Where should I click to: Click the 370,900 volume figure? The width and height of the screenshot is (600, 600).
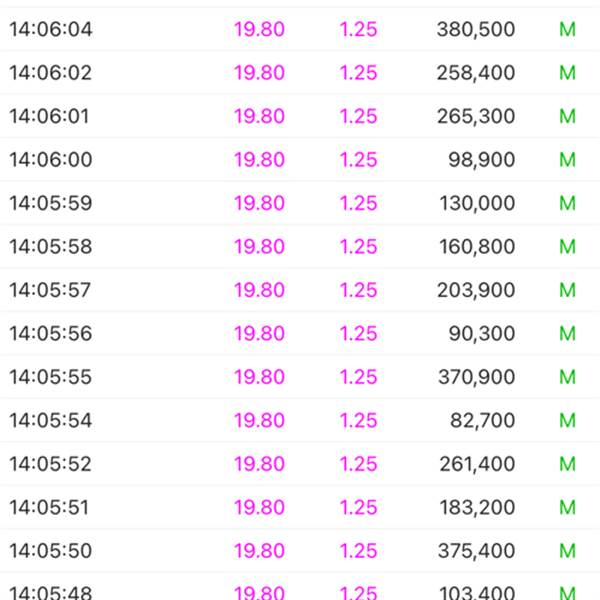point(476,377)
